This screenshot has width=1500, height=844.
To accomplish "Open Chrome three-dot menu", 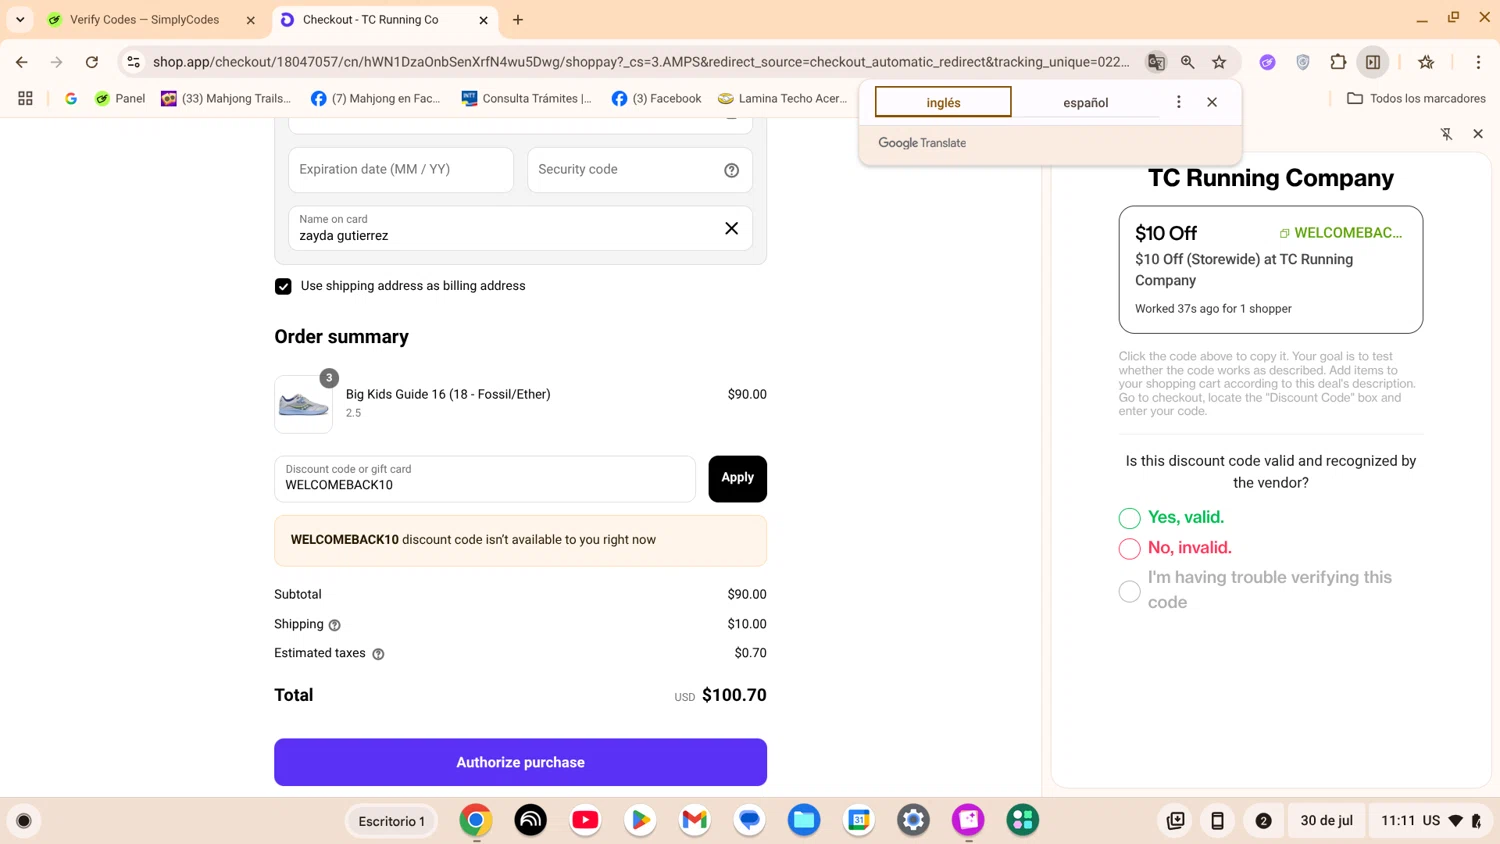I will tap(1478, 62).
